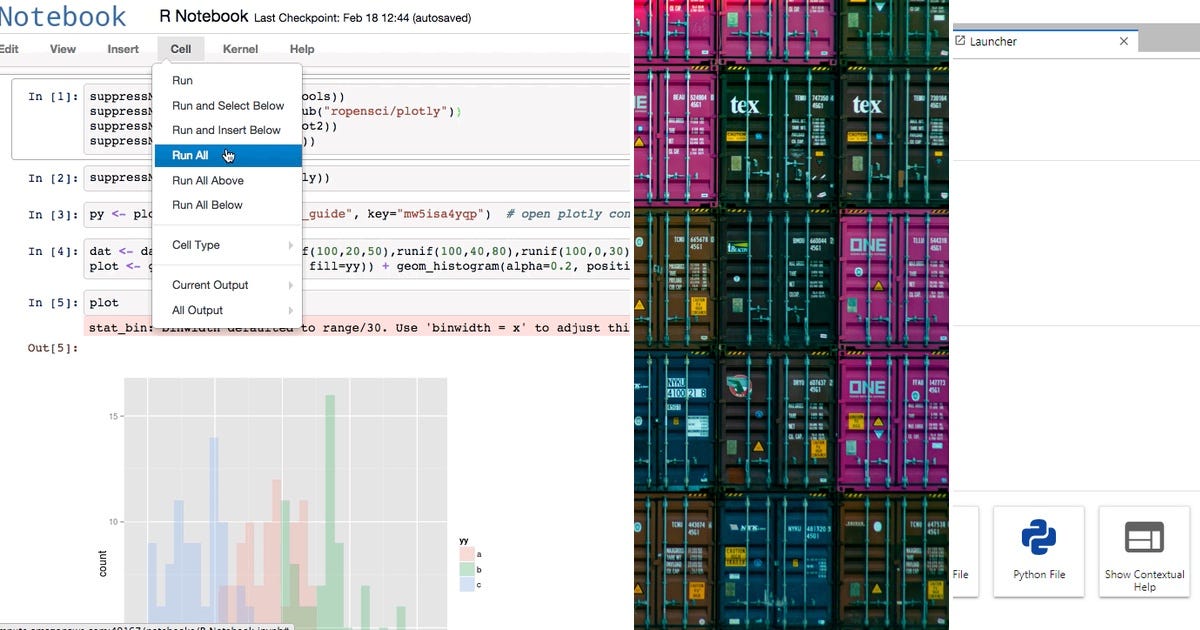1200x630 pixels.
Task: Select the Show Contextual Help launcher tile
Action: 1144,551
